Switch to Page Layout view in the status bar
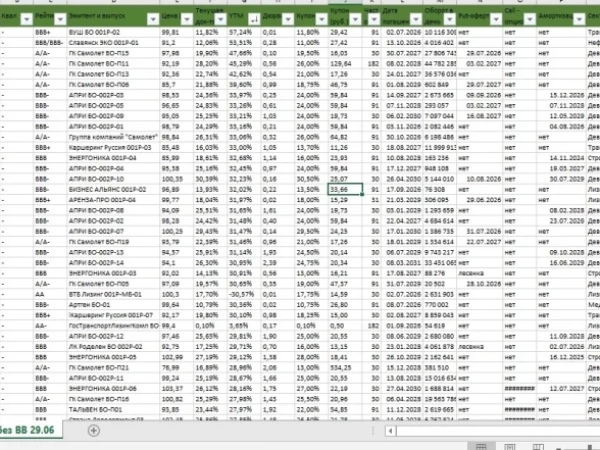This screenshot has width=600, height=450. 510,447
